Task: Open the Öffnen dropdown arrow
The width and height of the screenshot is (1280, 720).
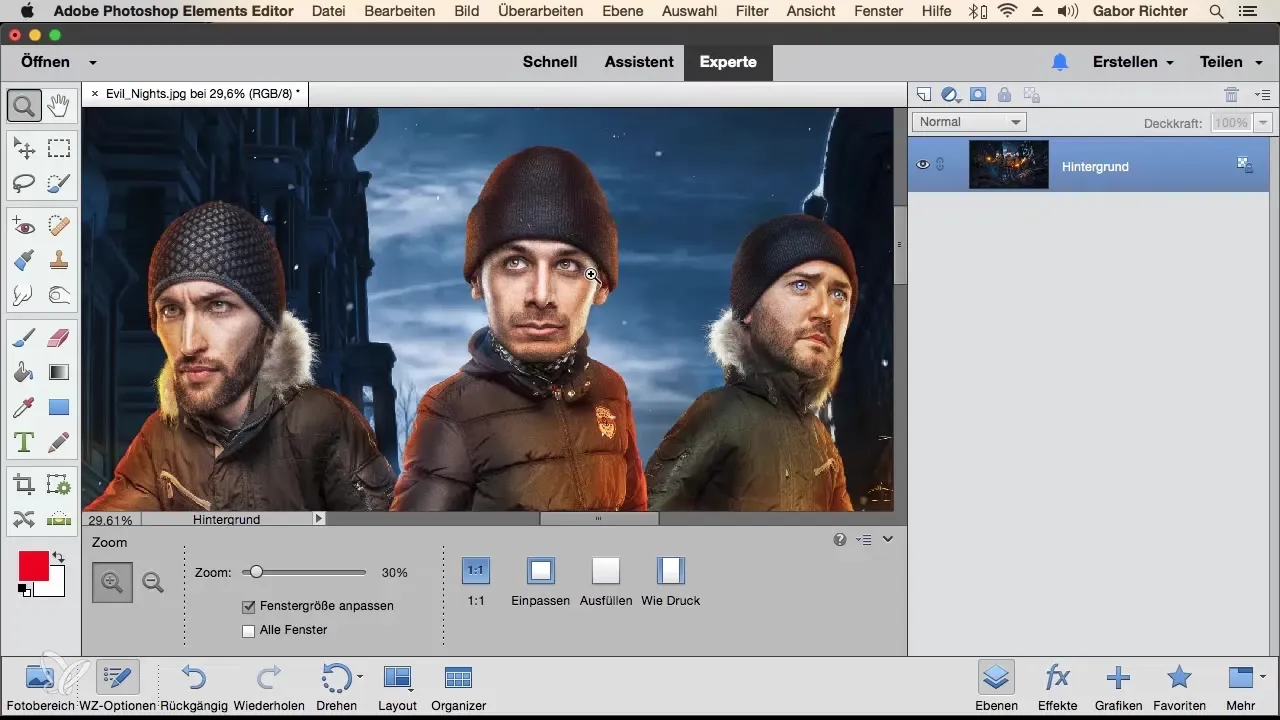Action: (x=93, y=62)
